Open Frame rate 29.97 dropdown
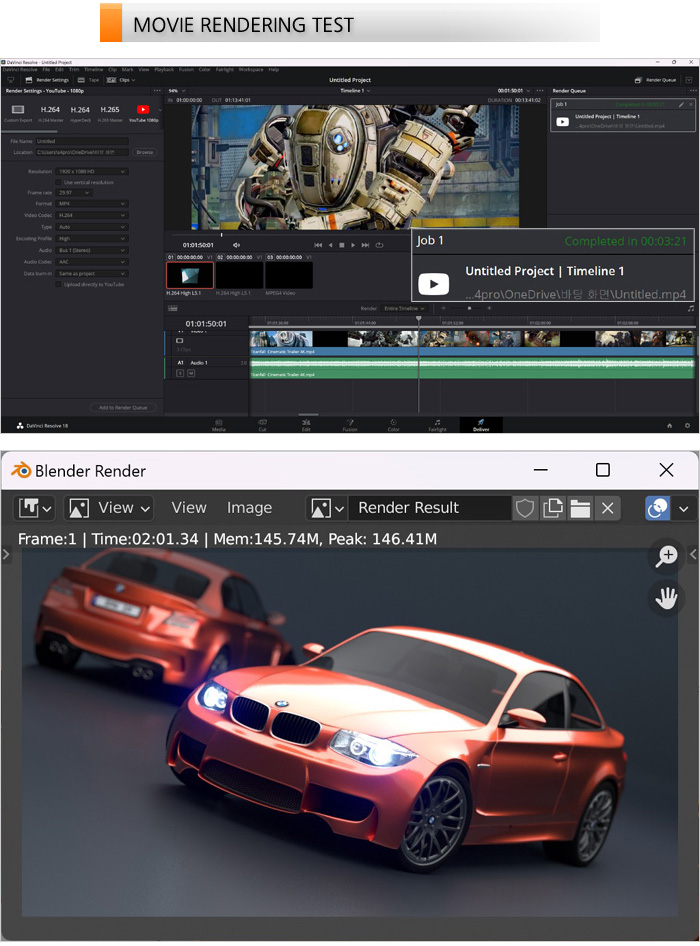The image size is (700, 946). click(74, 192)
